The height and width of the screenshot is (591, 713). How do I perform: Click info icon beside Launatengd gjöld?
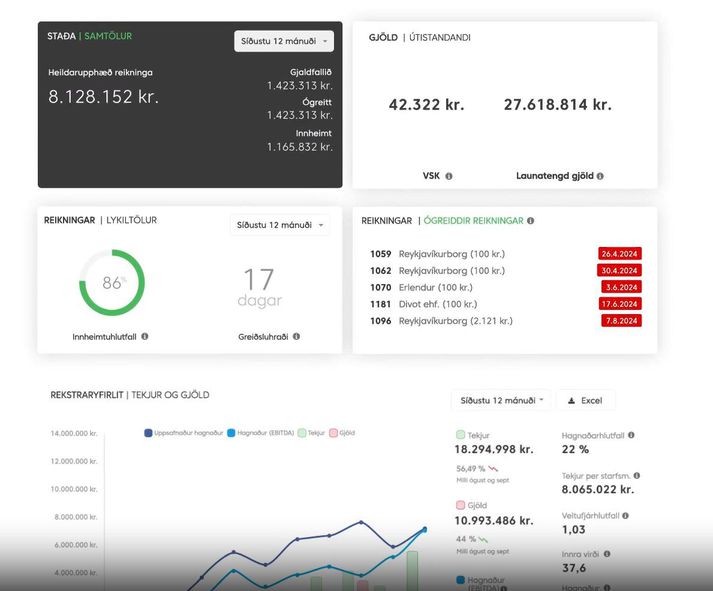click(600, 176)
